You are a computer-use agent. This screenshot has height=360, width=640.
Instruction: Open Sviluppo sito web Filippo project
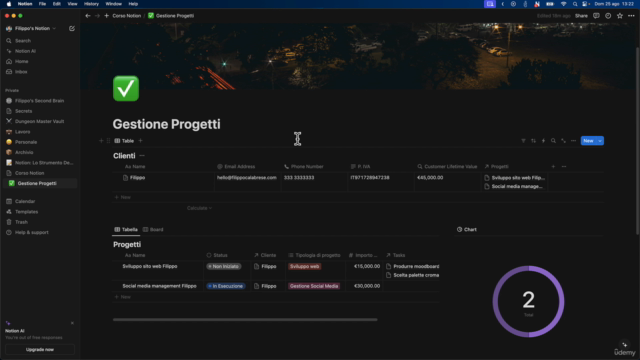pyautogui.click(x=150, y=266)
